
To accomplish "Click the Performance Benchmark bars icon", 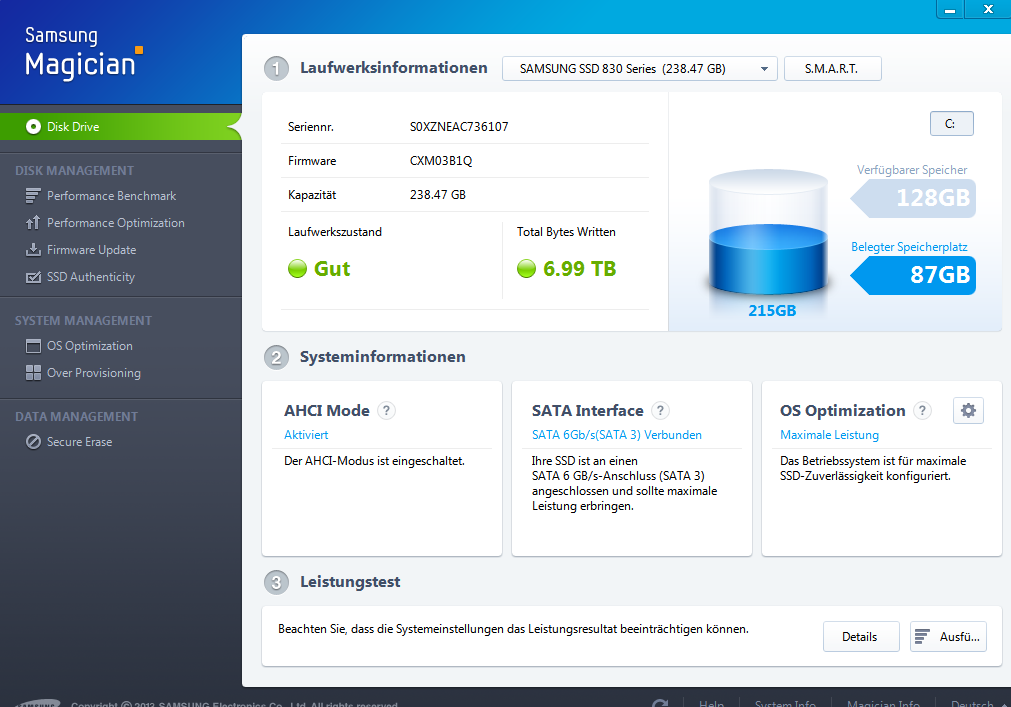I will tap(33, 195).
